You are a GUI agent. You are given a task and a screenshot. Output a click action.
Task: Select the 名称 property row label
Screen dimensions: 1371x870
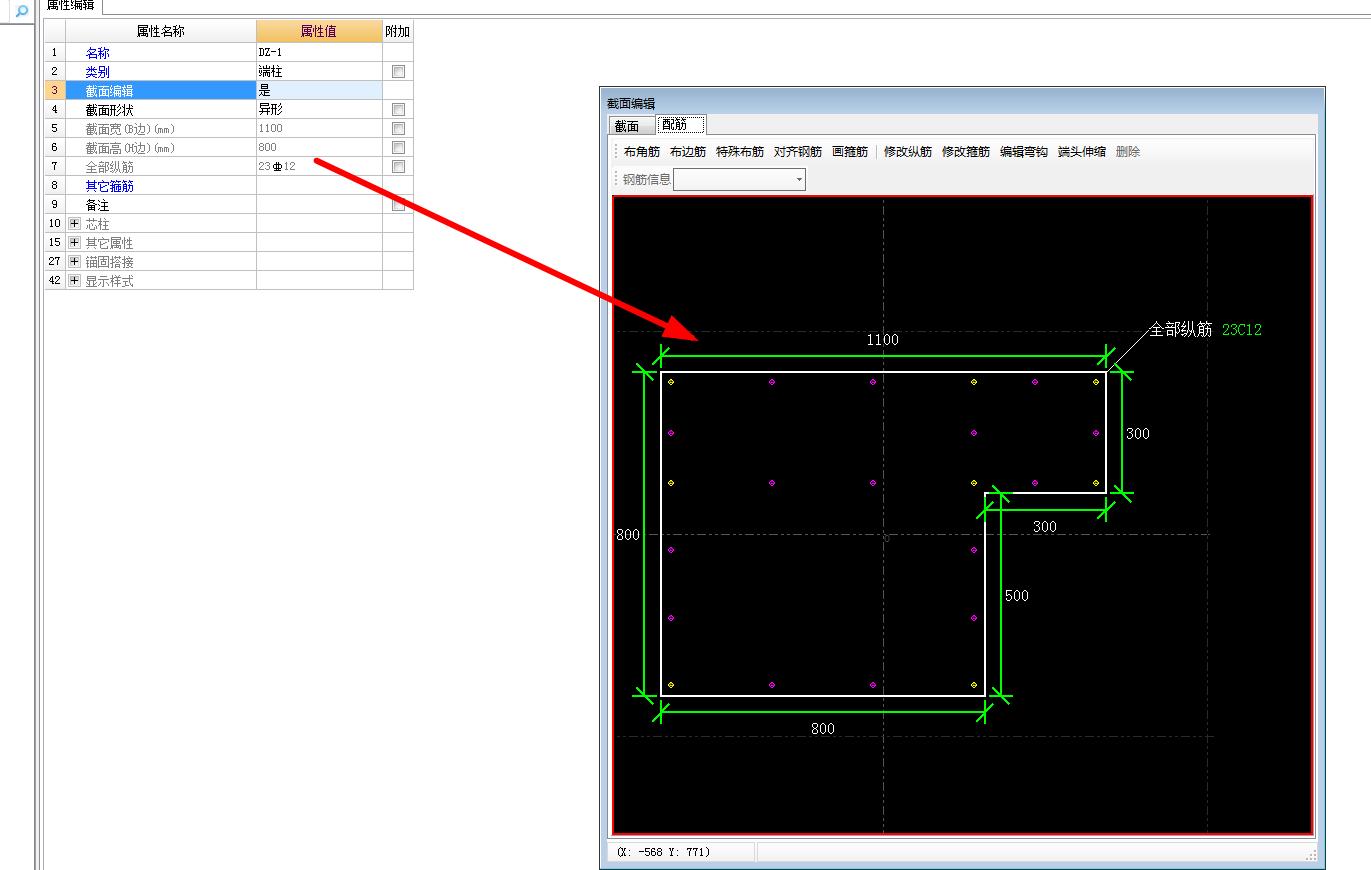click(97, 53)
